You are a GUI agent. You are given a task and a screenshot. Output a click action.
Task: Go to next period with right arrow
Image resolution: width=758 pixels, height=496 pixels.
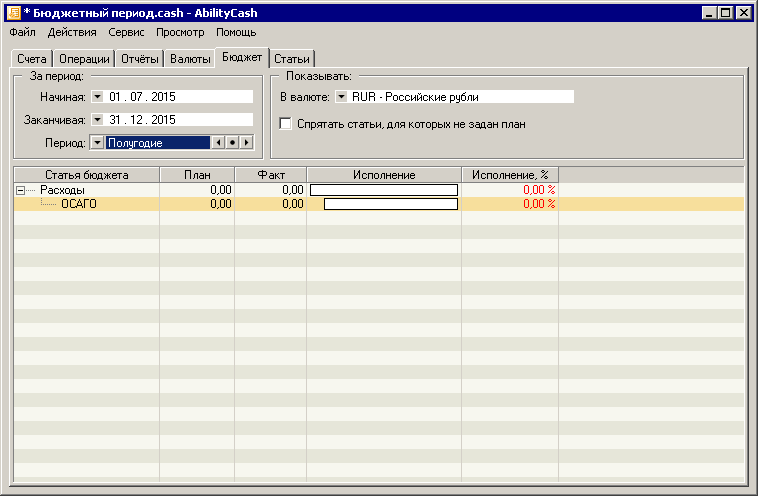point(246,143)
